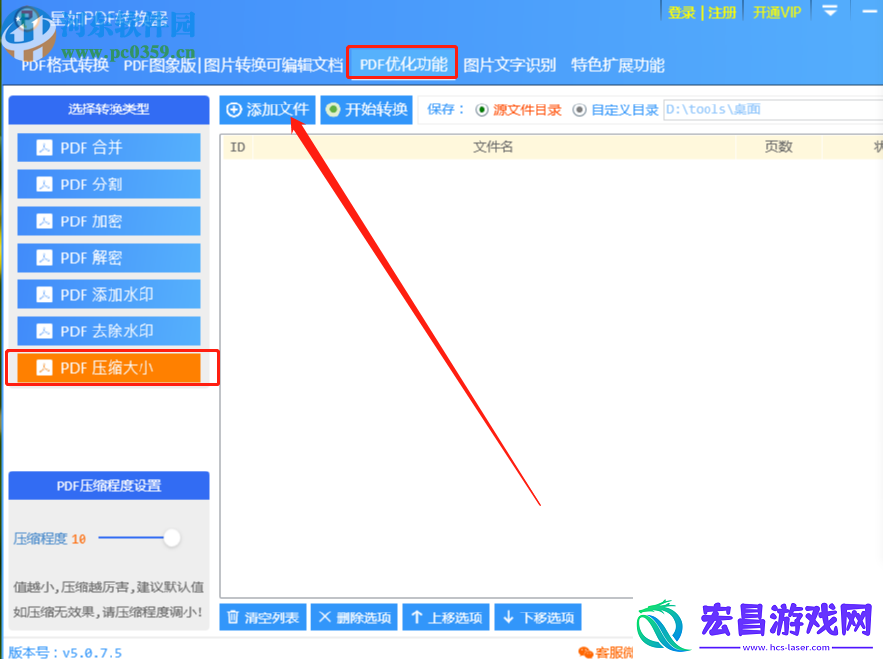Viewport: 883px width, 659px height.
Task: Select the PDF优化功能 tab
Action: click(x=403, y=64)
